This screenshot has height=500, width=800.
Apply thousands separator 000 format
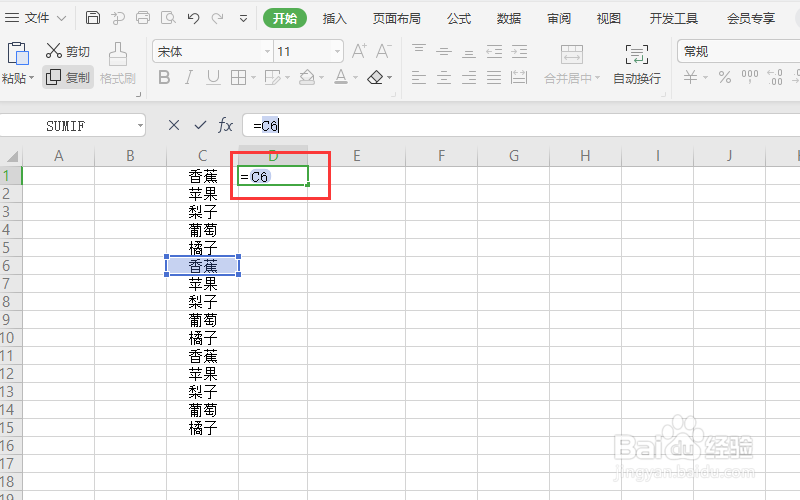(749, 78)
